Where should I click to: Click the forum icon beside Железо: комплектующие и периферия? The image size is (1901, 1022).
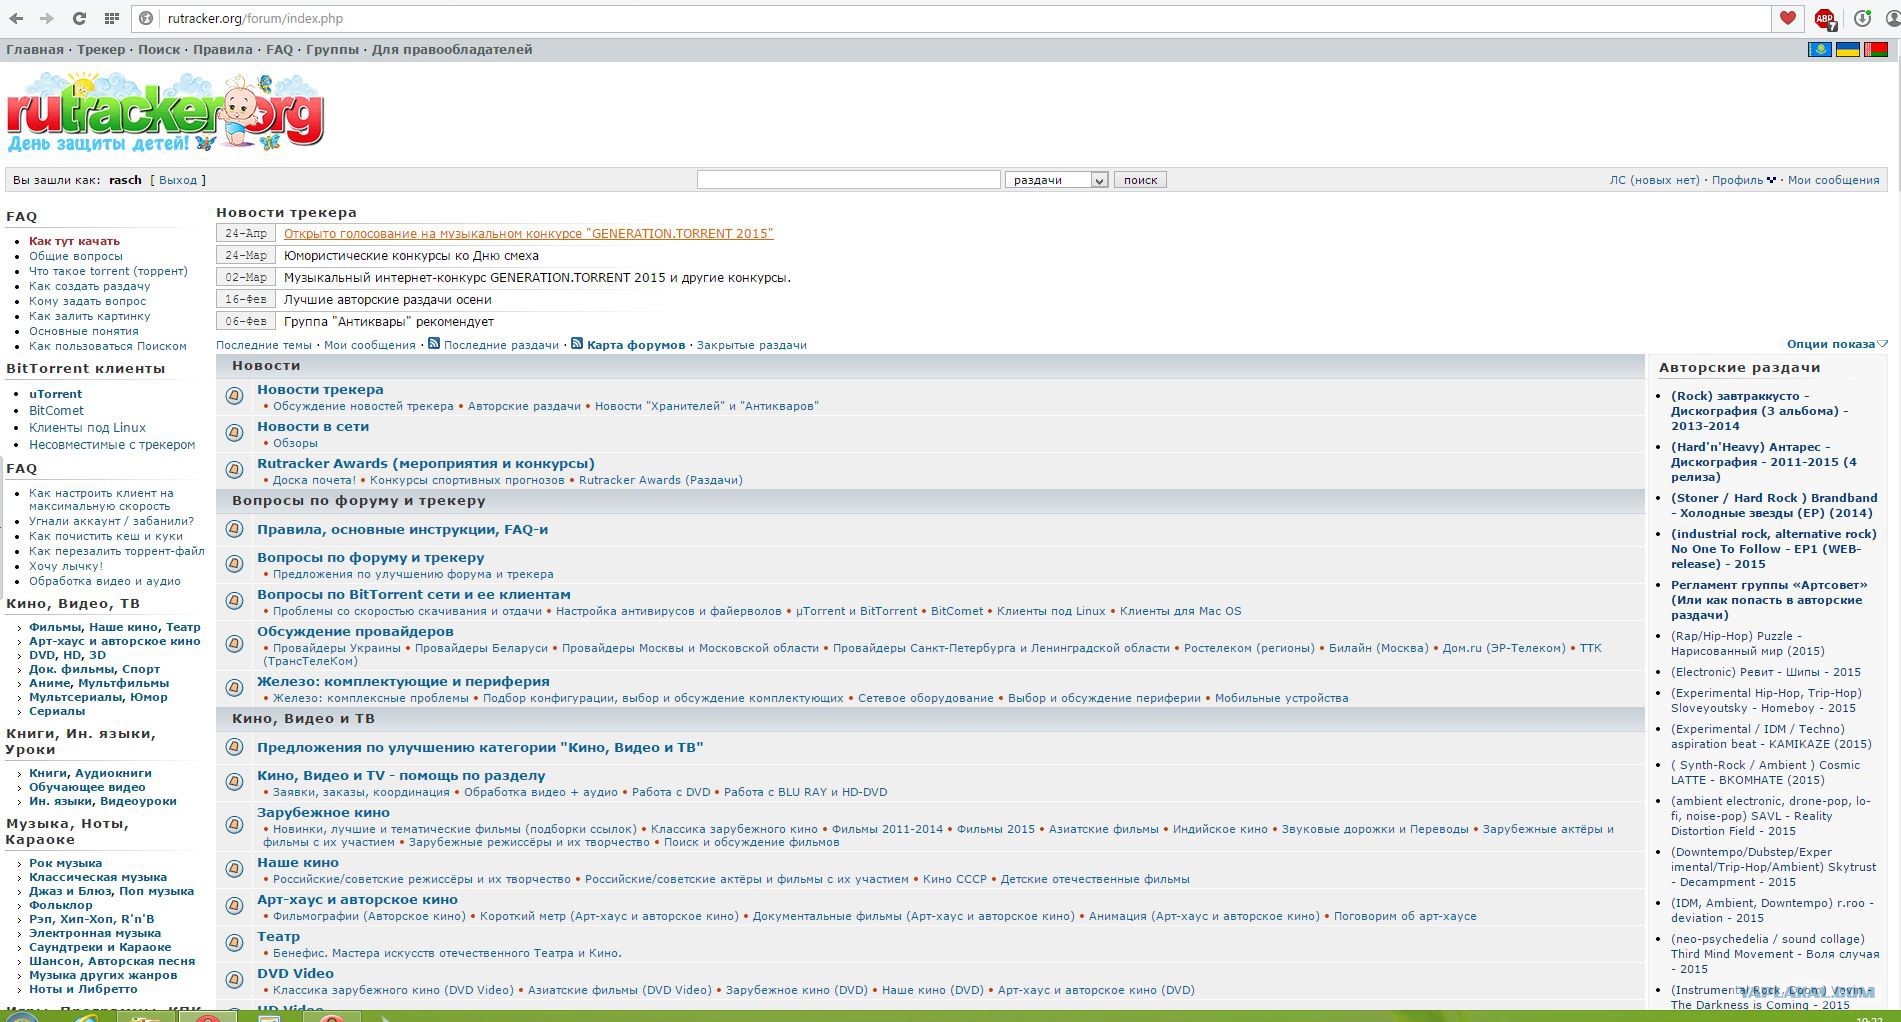point(235,688)
